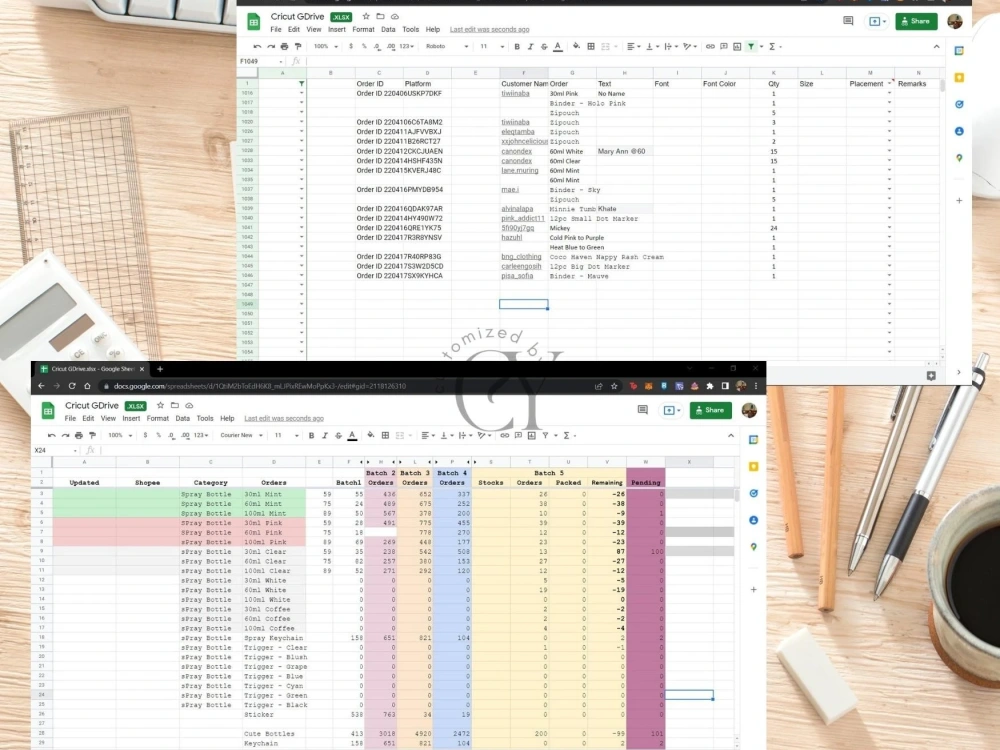Open the Tasks side panel in lower window
1000x750 pixels.
click(754, 494)
